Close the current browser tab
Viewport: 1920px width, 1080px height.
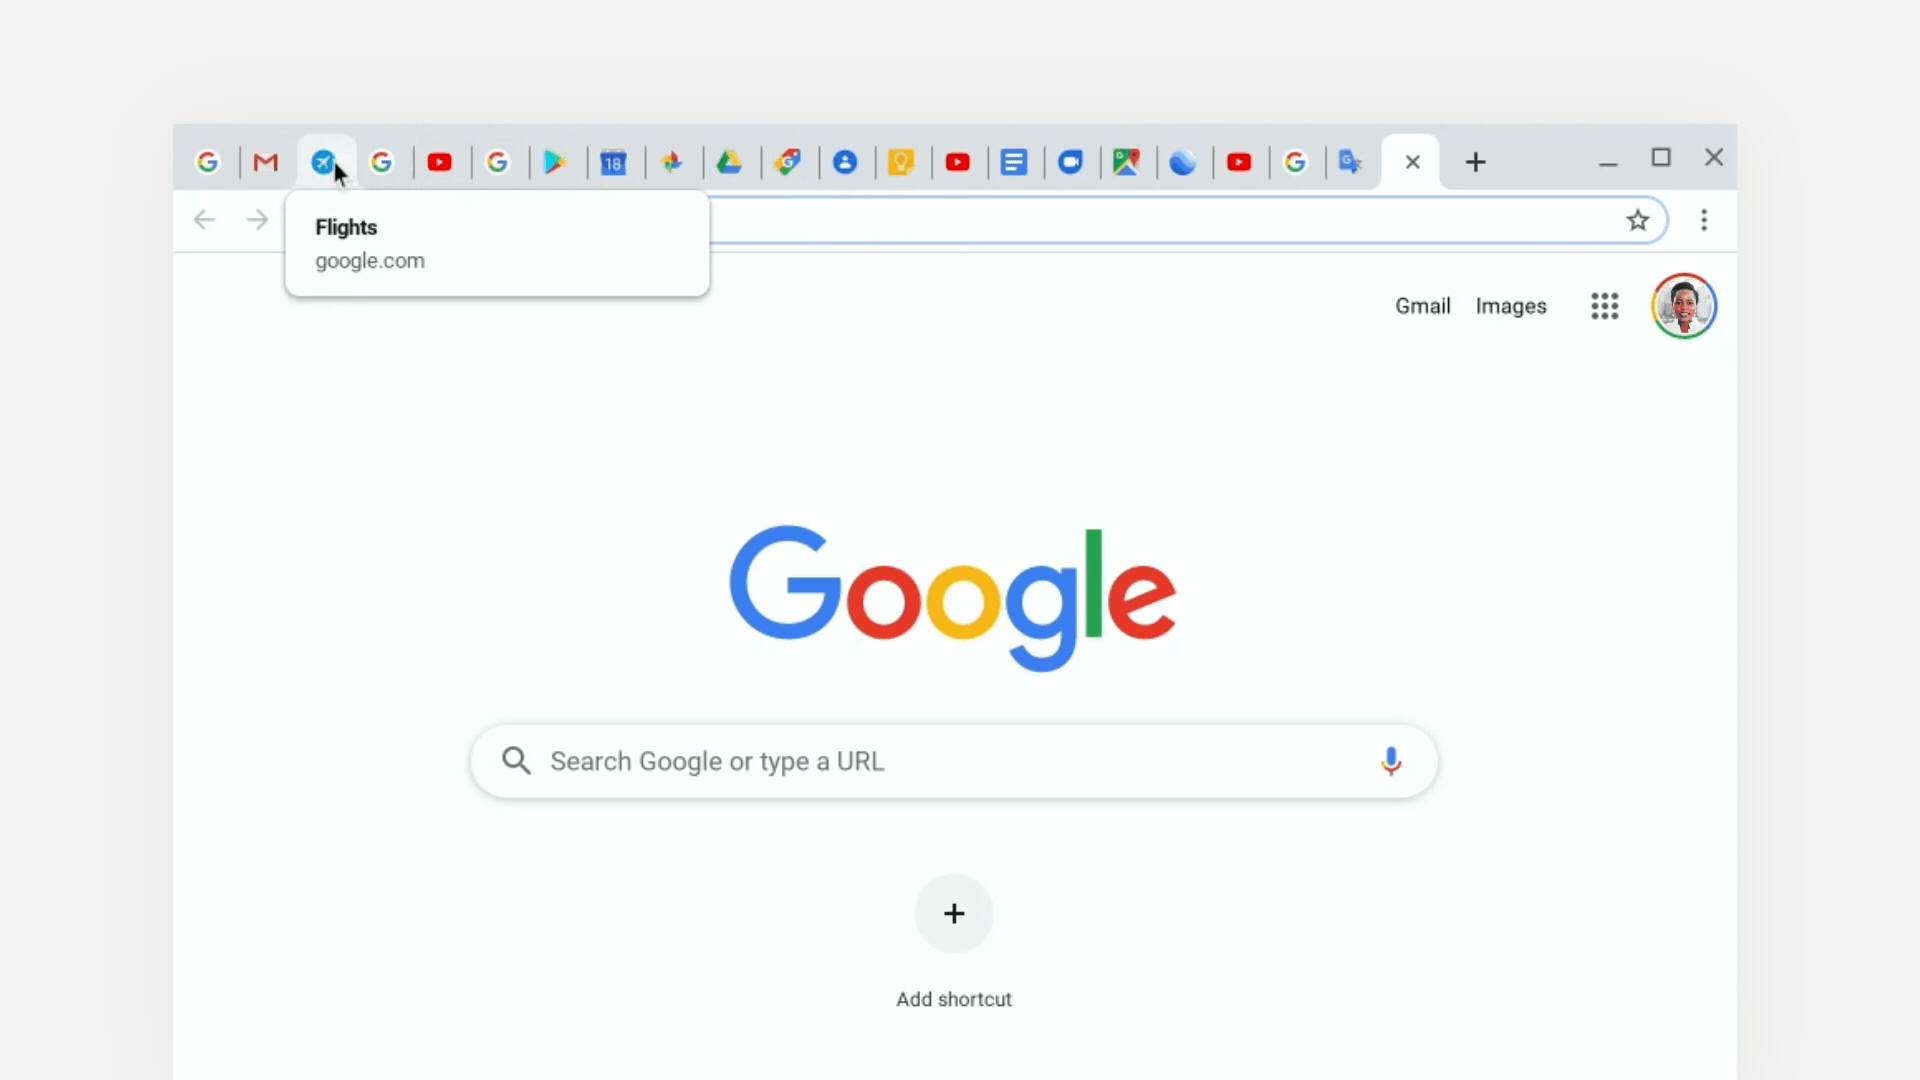pyautogui.click(x=1412, y=160)
